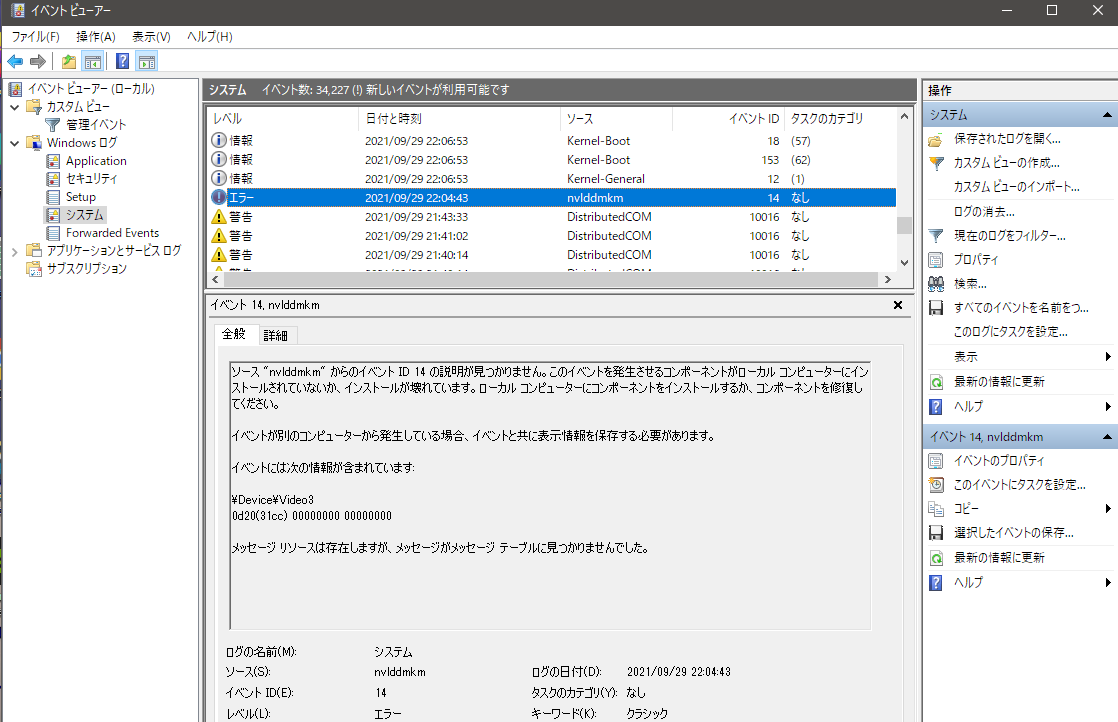Expand the 表示 submenu arrow
Image resolution: width=1118 pixels, height=722 pixels.
coord(1107,356)
